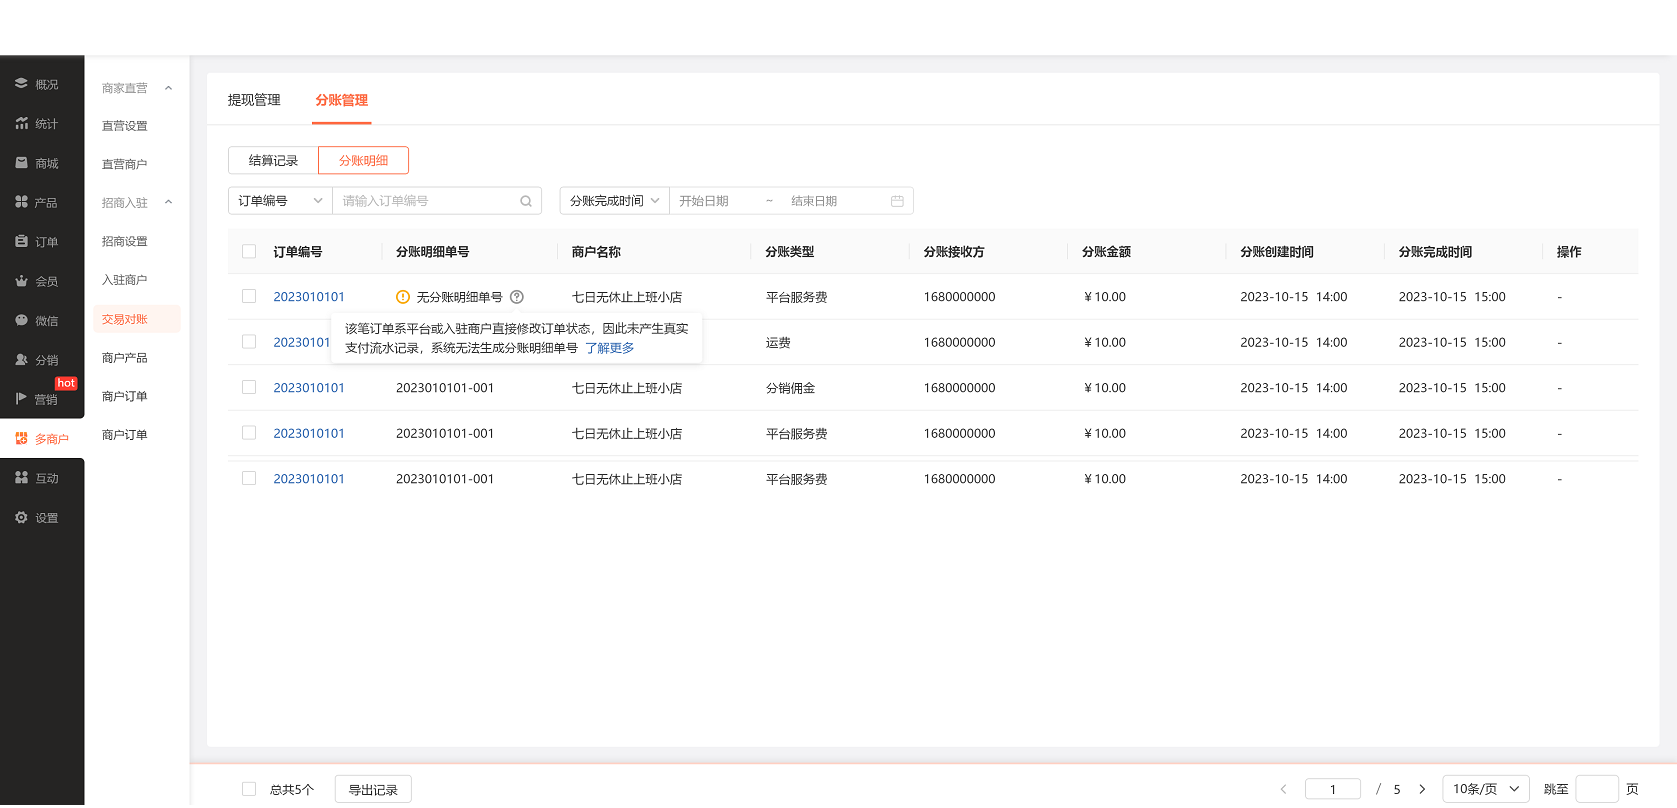Check the 运费 row checkbox
1677x808 pixels.
click(249, 342)
